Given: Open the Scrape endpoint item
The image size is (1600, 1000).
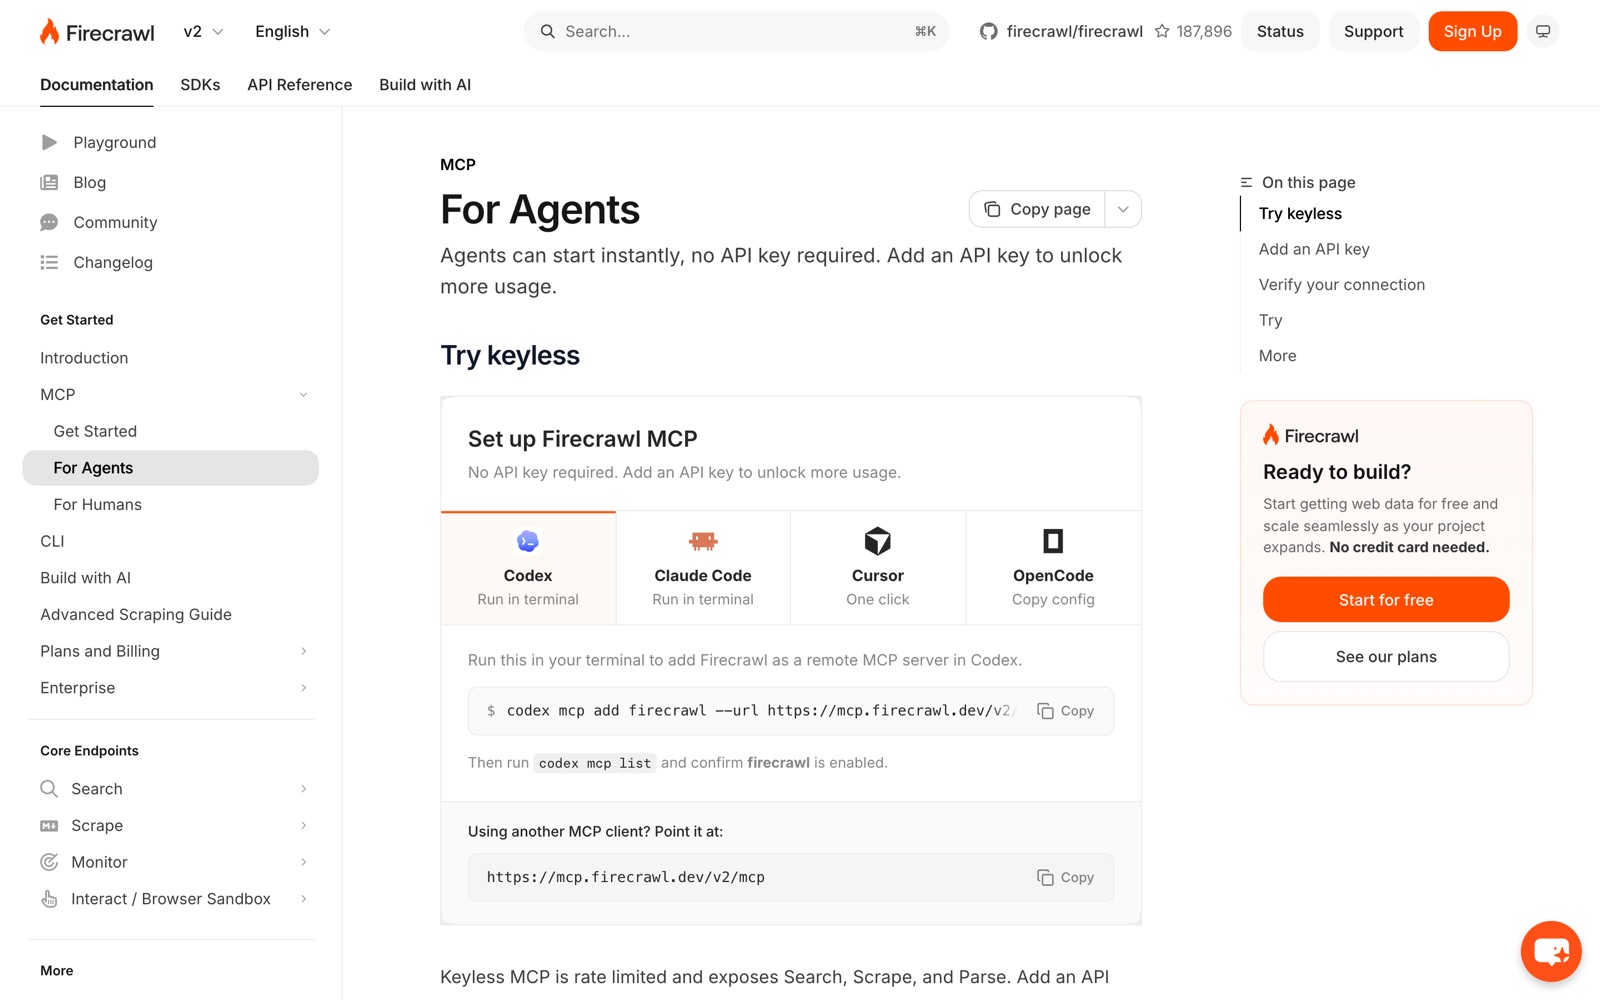Looking at the screenshot, I should [170, 825].
